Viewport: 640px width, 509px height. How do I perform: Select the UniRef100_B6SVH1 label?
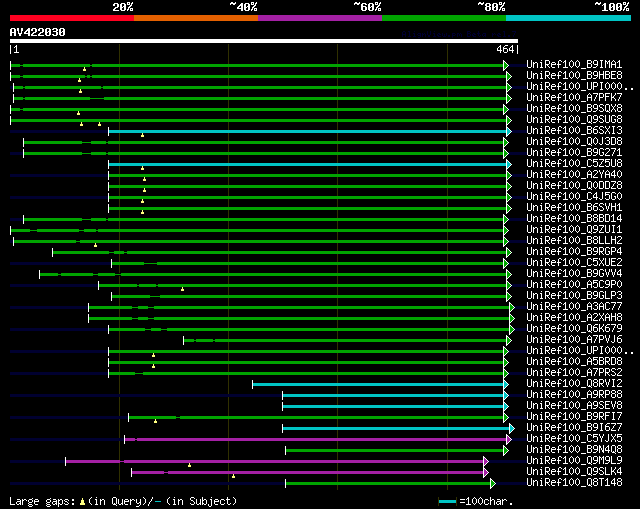point(574,208)
